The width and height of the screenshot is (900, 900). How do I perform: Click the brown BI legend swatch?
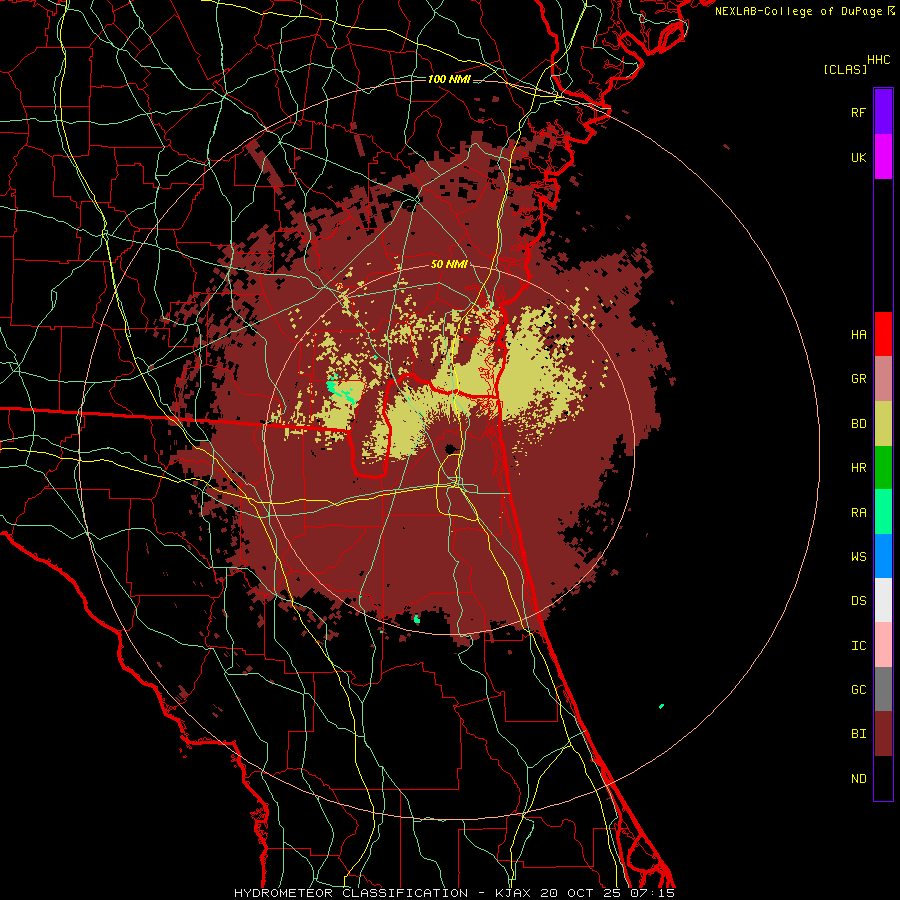883,734
